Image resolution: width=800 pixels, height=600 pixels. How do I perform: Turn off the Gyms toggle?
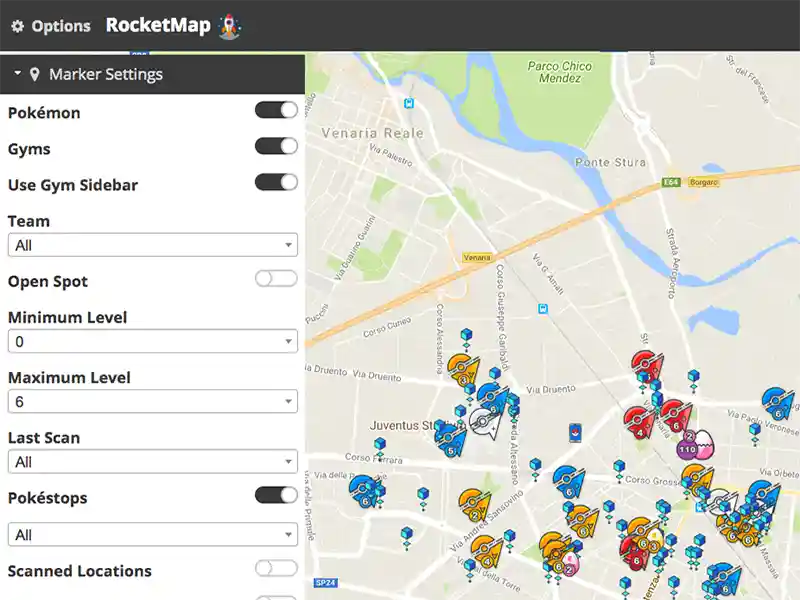click(x=276, y=146)
